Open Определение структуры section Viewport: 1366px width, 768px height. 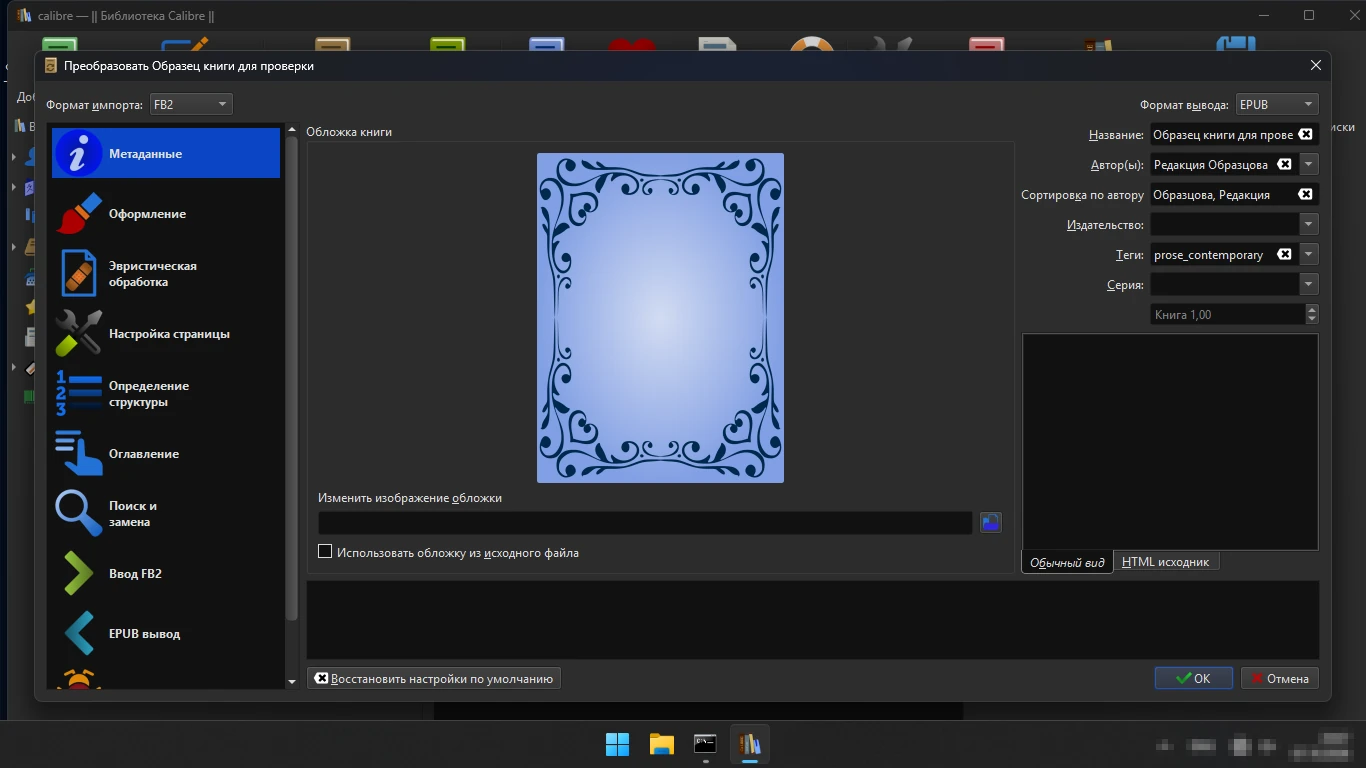tap(166, 393)
